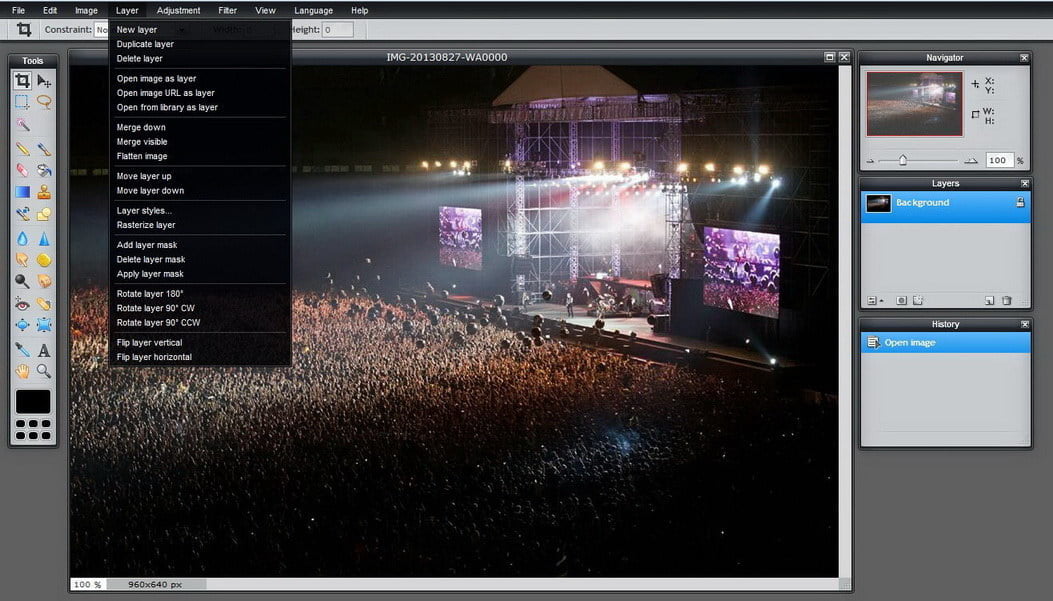Select the Gradient tool
The width and height of the screenshot is (1053, 601).
coord(22,192)
